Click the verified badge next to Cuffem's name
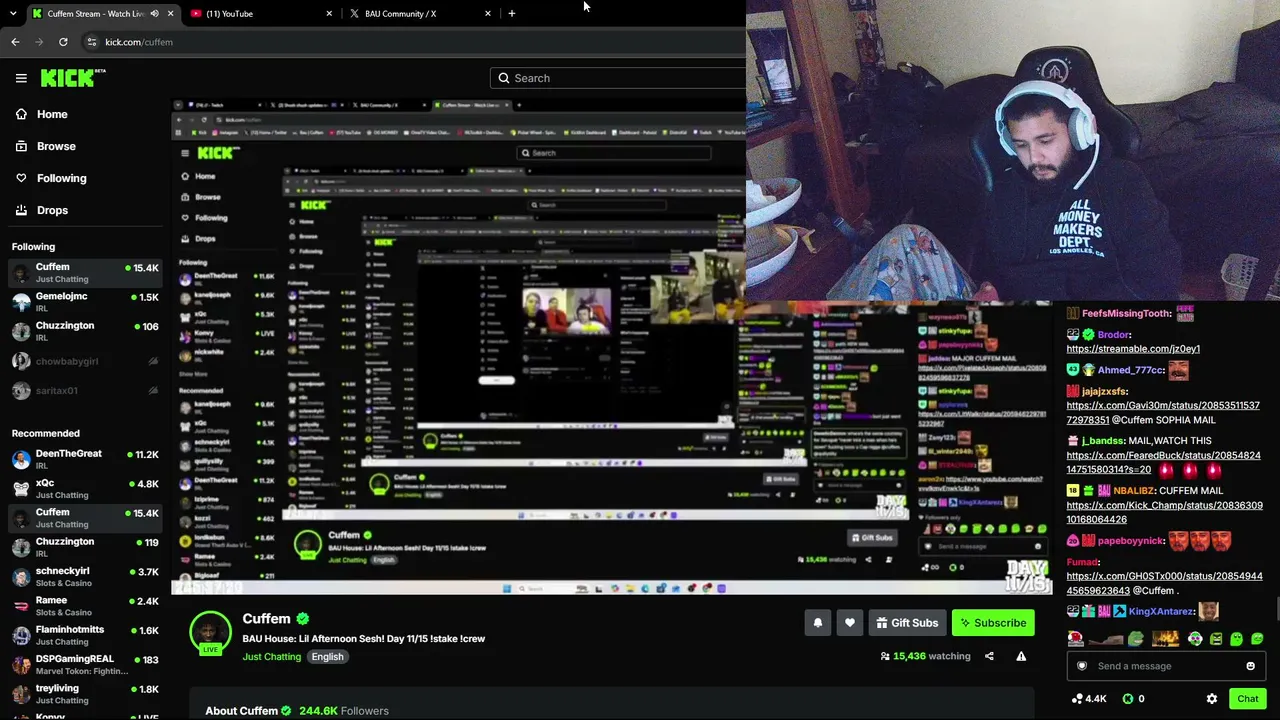The width and height of the screenshot is (1280, 720). (x=303, y=619)
